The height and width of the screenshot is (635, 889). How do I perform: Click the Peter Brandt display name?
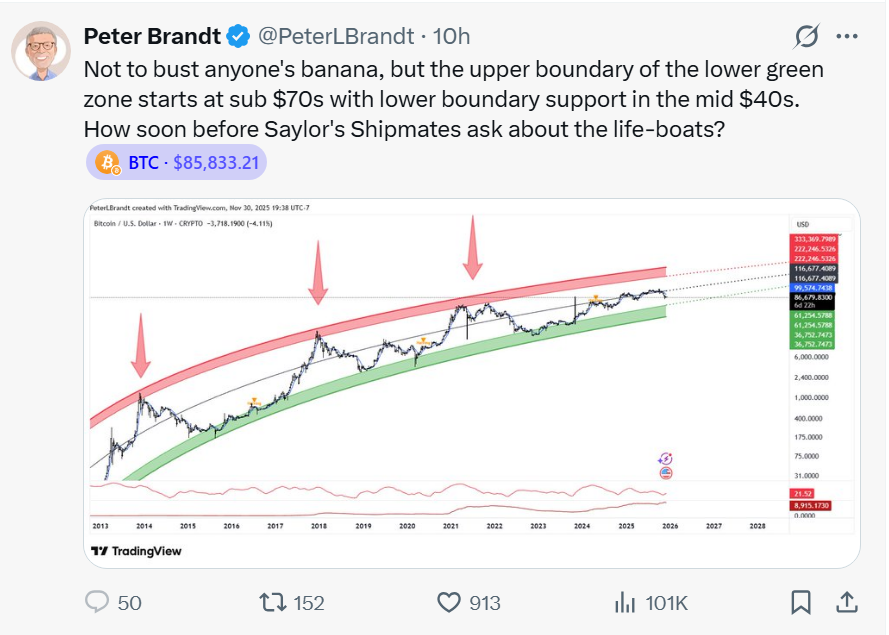tap(150, 36)
